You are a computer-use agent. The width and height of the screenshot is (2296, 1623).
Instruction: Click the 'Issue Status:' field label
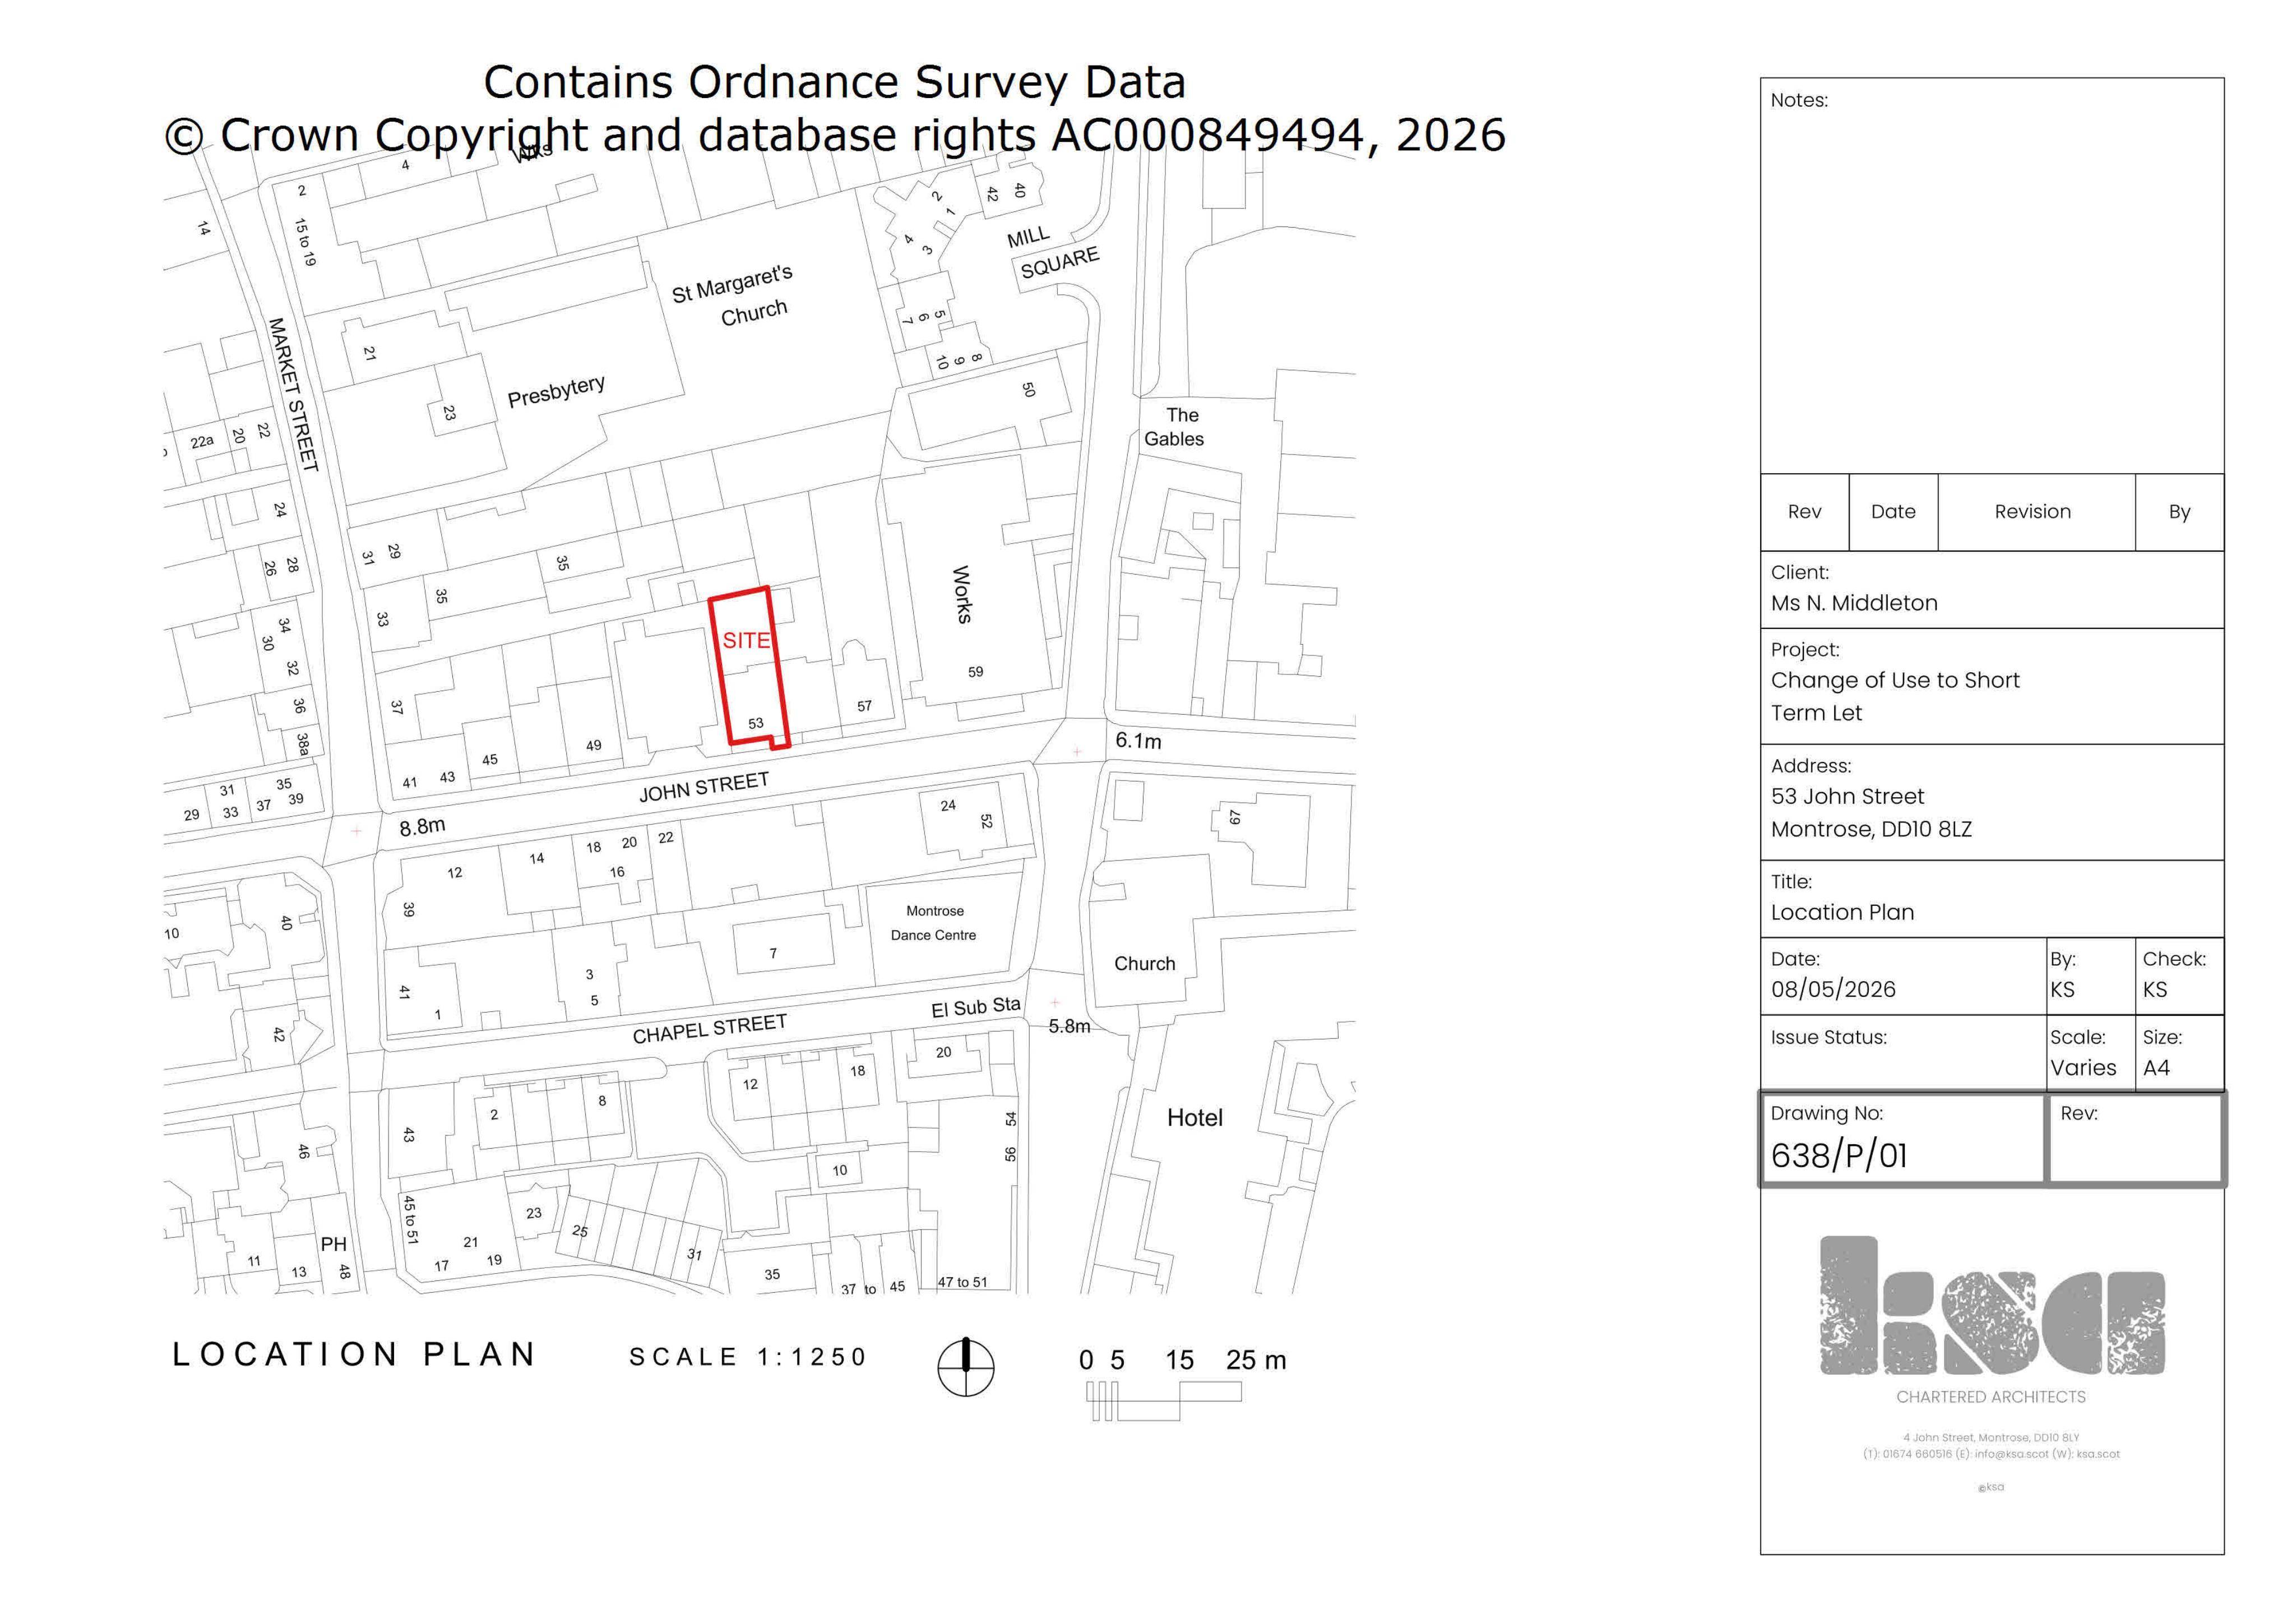1828,1037
